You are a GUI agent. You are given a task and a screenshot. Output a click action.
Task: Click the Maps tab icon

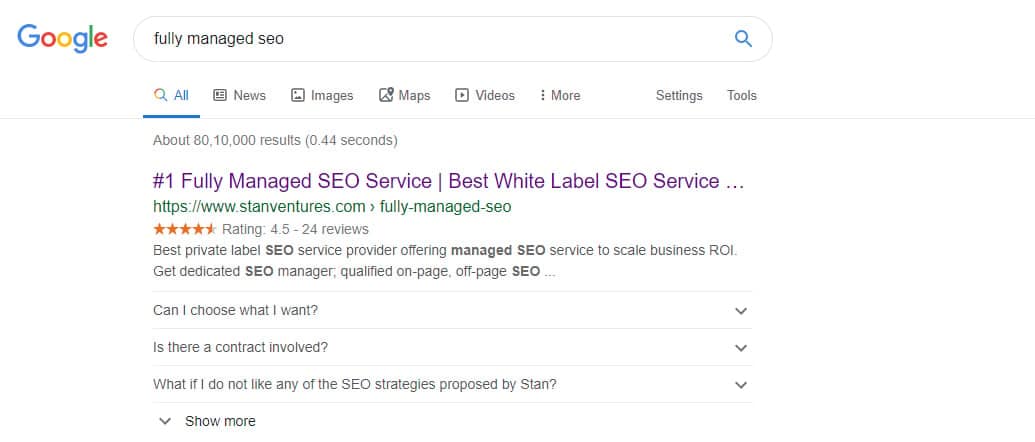click(386, 95)
